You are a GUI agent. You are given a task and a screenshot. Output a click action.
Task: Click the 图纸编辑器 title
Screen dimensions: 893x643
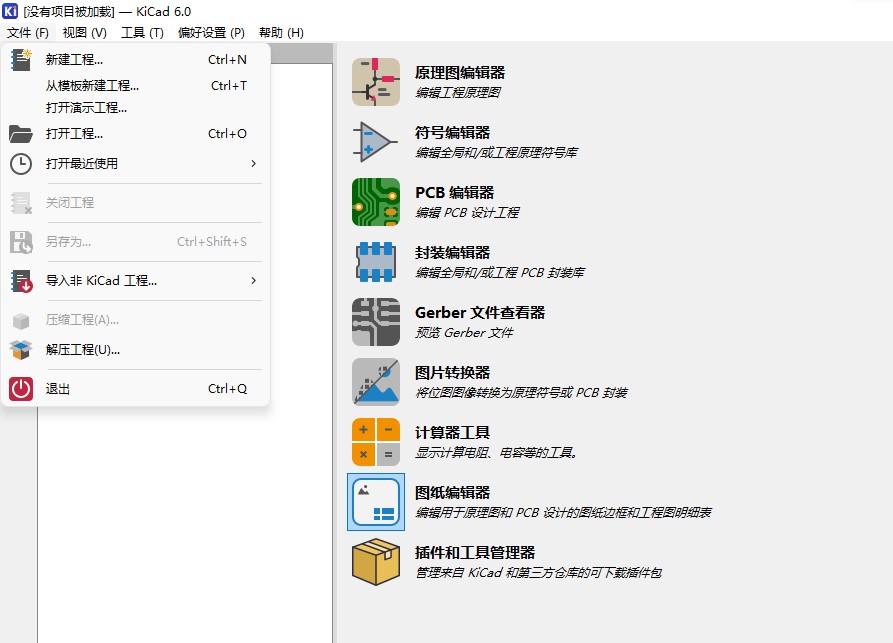coord(452,493)
